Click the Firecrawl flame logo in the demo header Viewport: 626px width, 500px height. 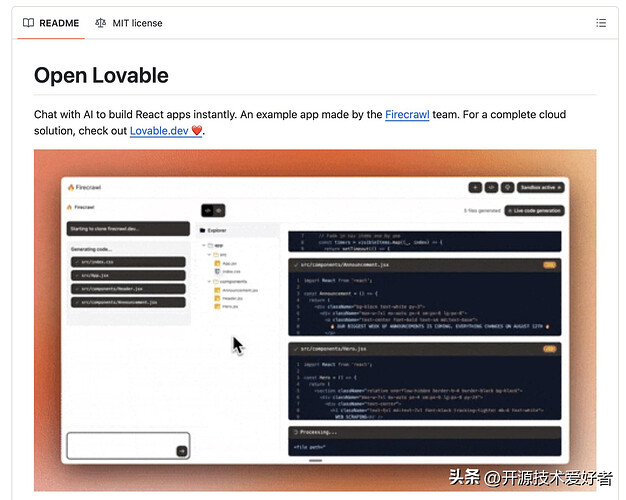click(x=70, y=187)
